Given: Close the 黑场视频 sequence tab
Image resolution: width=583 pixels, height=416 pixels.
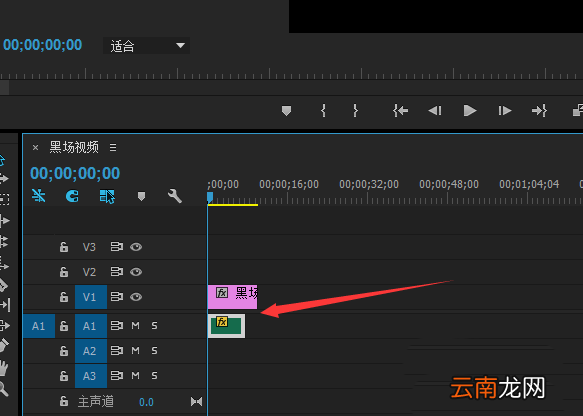Looking at the screenshot, I should coord(35,148).
